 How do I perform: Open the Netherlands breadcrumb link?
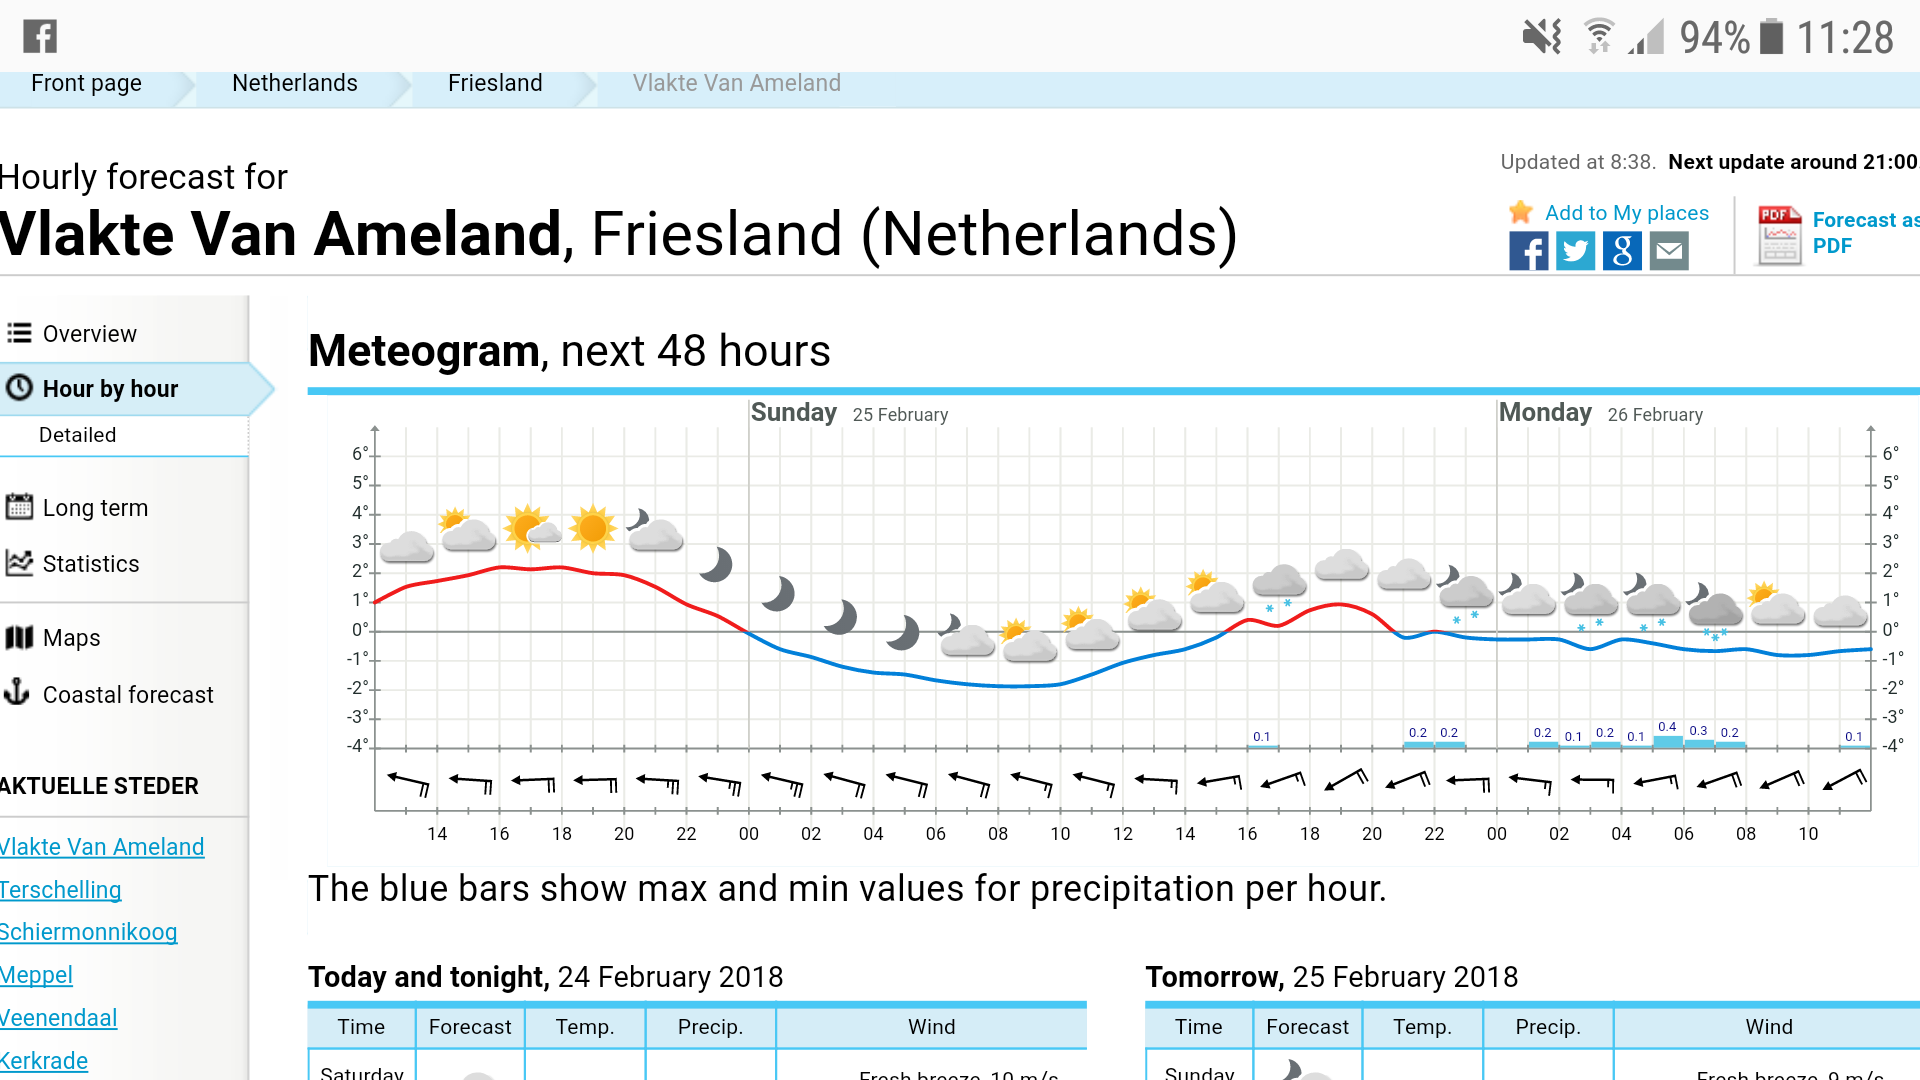(295, 83)
